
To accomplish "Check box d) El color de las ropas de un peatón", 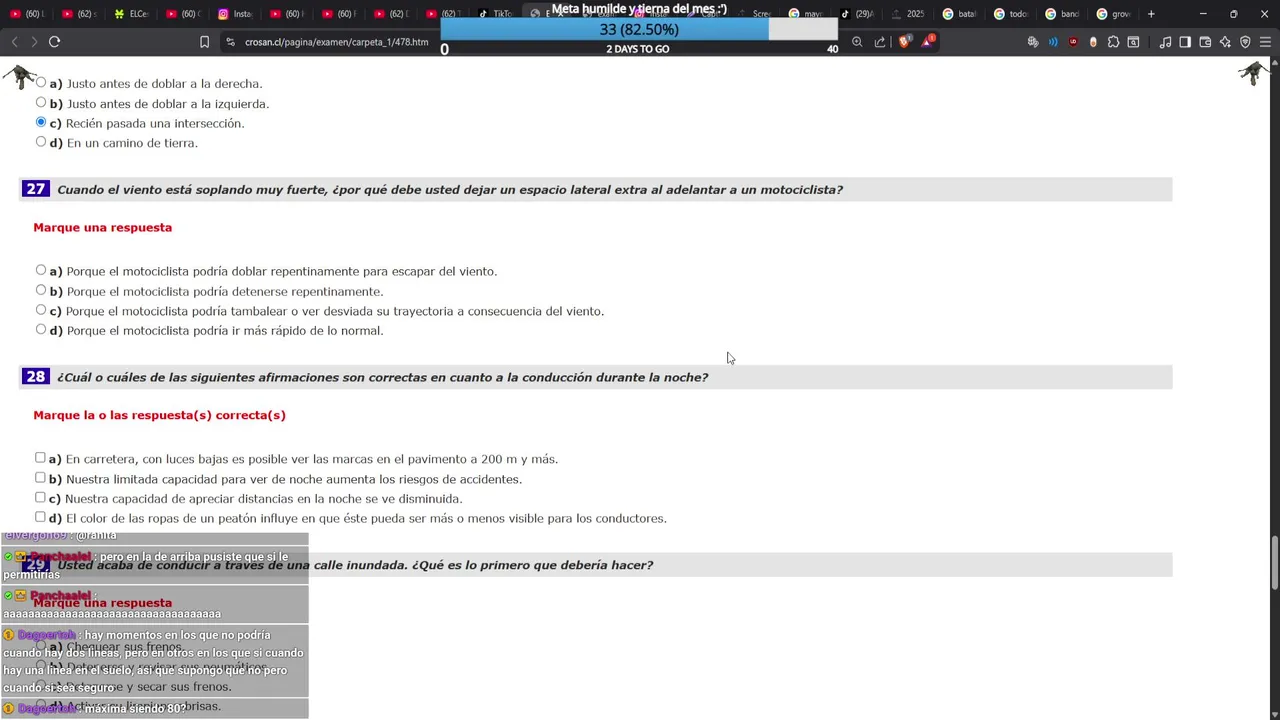I will pos(40,517).
